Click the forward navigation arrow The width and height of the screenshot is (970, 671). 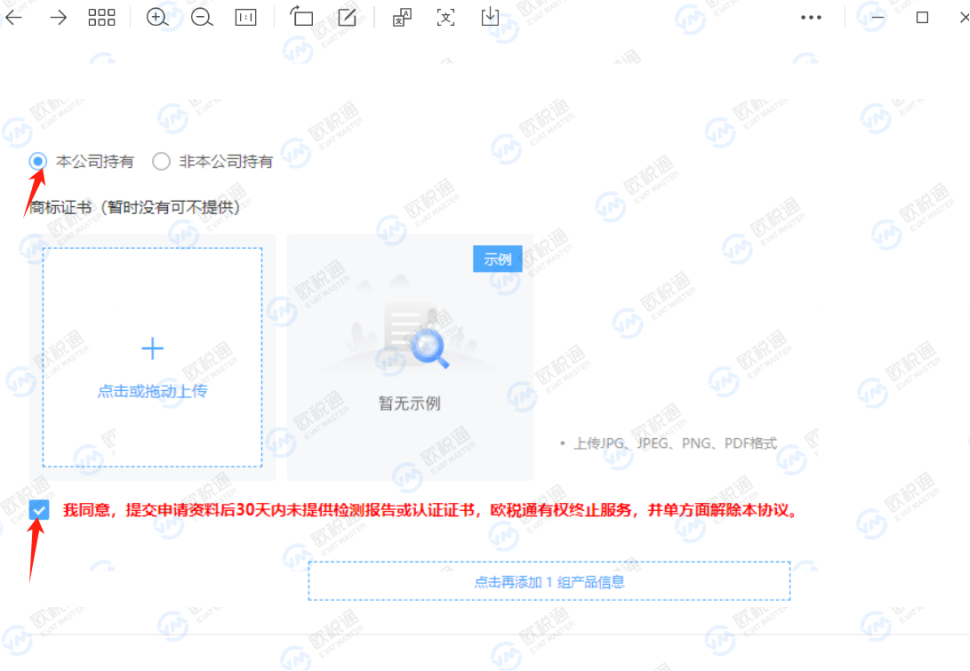(x=57, y=17)
